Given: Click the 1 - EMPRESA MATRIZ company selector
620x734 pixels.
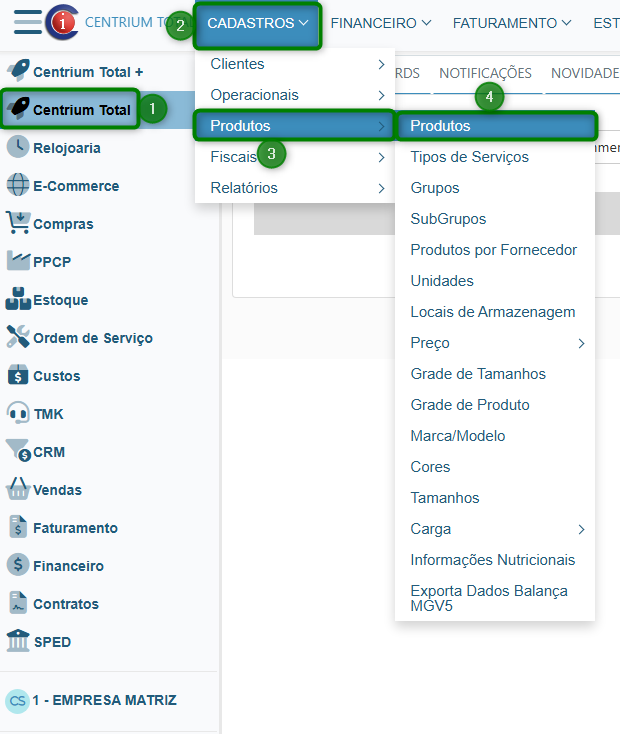Looking at the screenshot, I should 103,700.
